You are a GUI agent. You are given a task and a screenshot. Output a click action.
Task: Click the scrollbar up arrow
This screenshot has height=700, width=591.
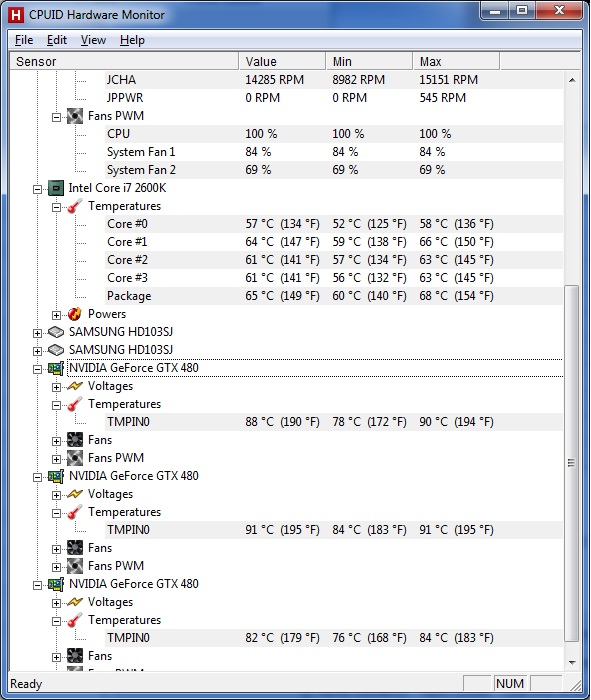(x=572, y=80)
